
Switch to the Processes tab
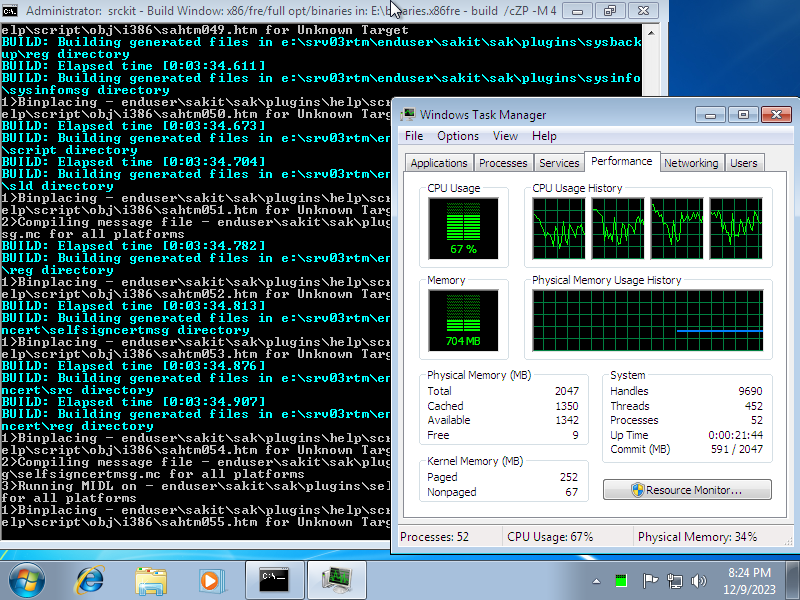coord(503,163)
